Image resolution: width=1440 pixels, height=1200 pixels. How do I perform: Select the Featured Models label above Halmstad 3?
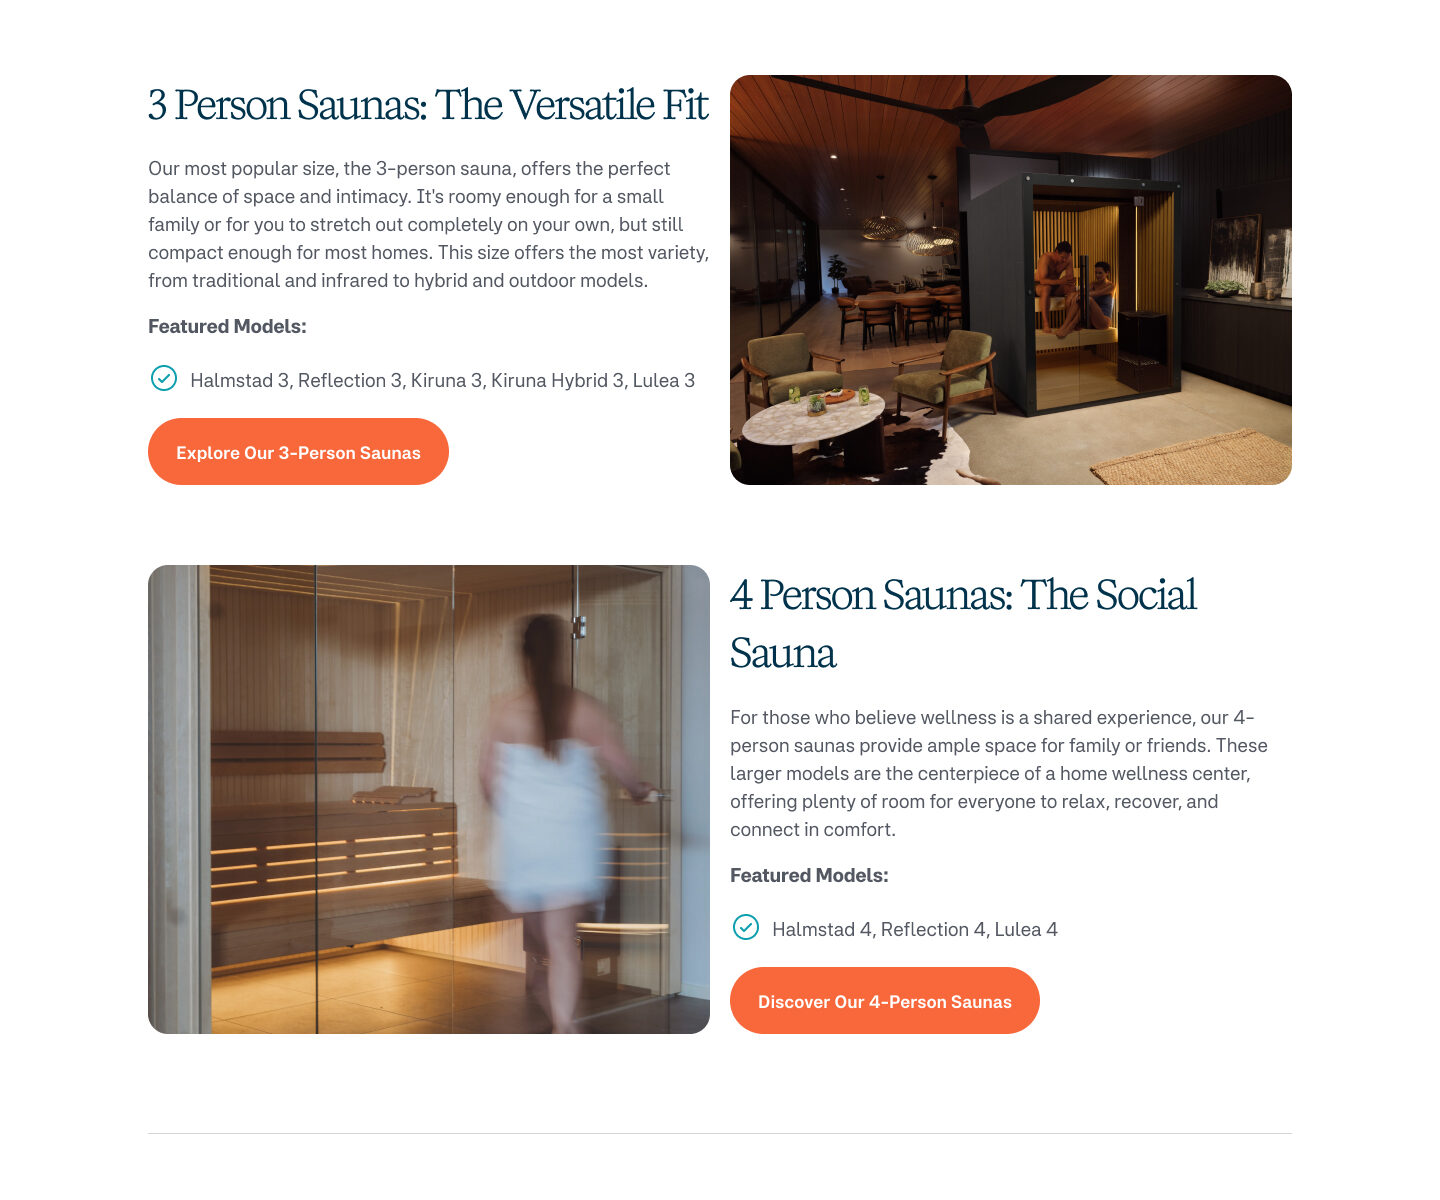(x=227, y=326)
